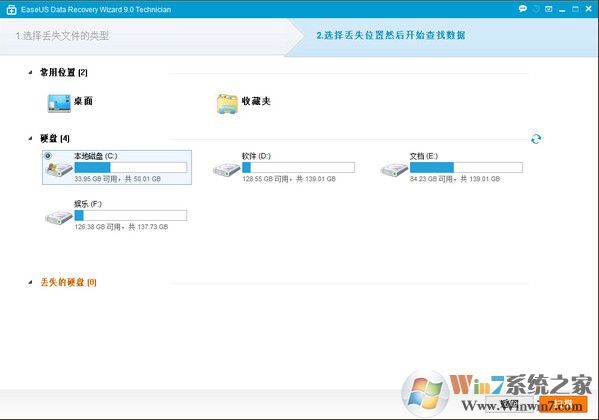This screenshot has height=420, width=599.
Task: Click the 软件 (D:) drive icon
Action: (x=227, y=169)
